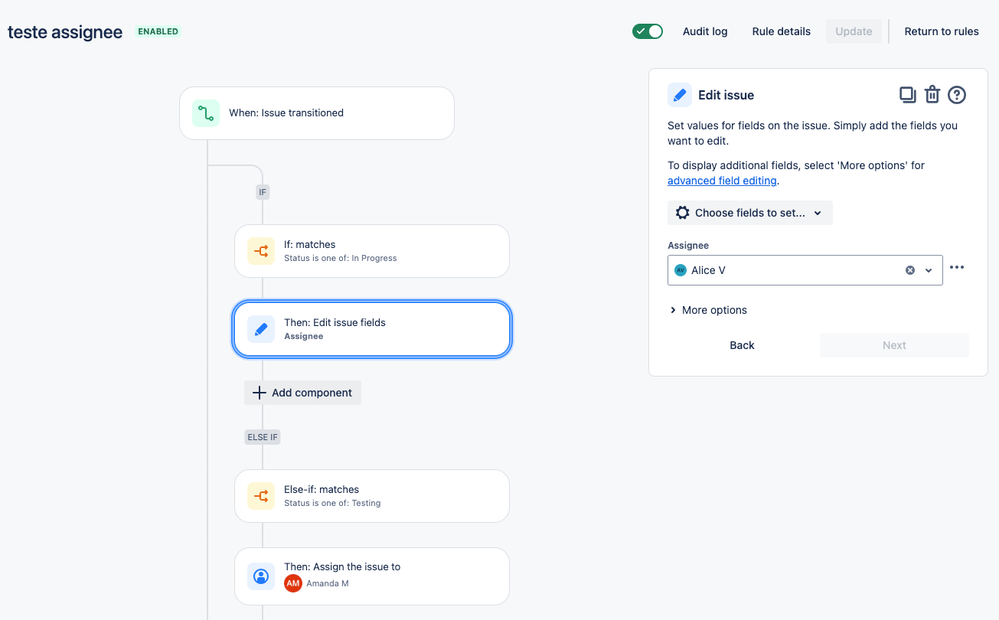The width and height of the screenshot is (999, 620).
Task: Select the Then: Assign the issue to card
Action: click(372, 576)
